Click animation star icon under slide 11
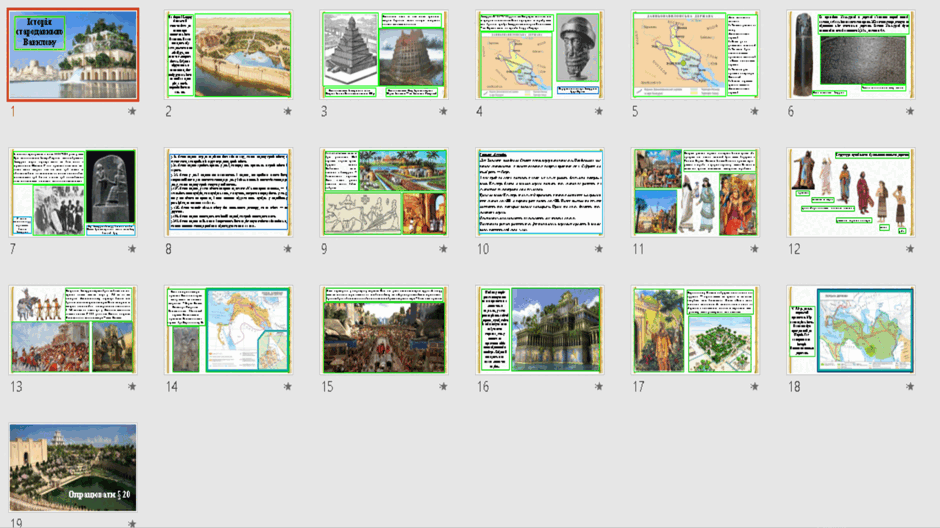Viewport: 940px width, 528px height. click(754, 249)
